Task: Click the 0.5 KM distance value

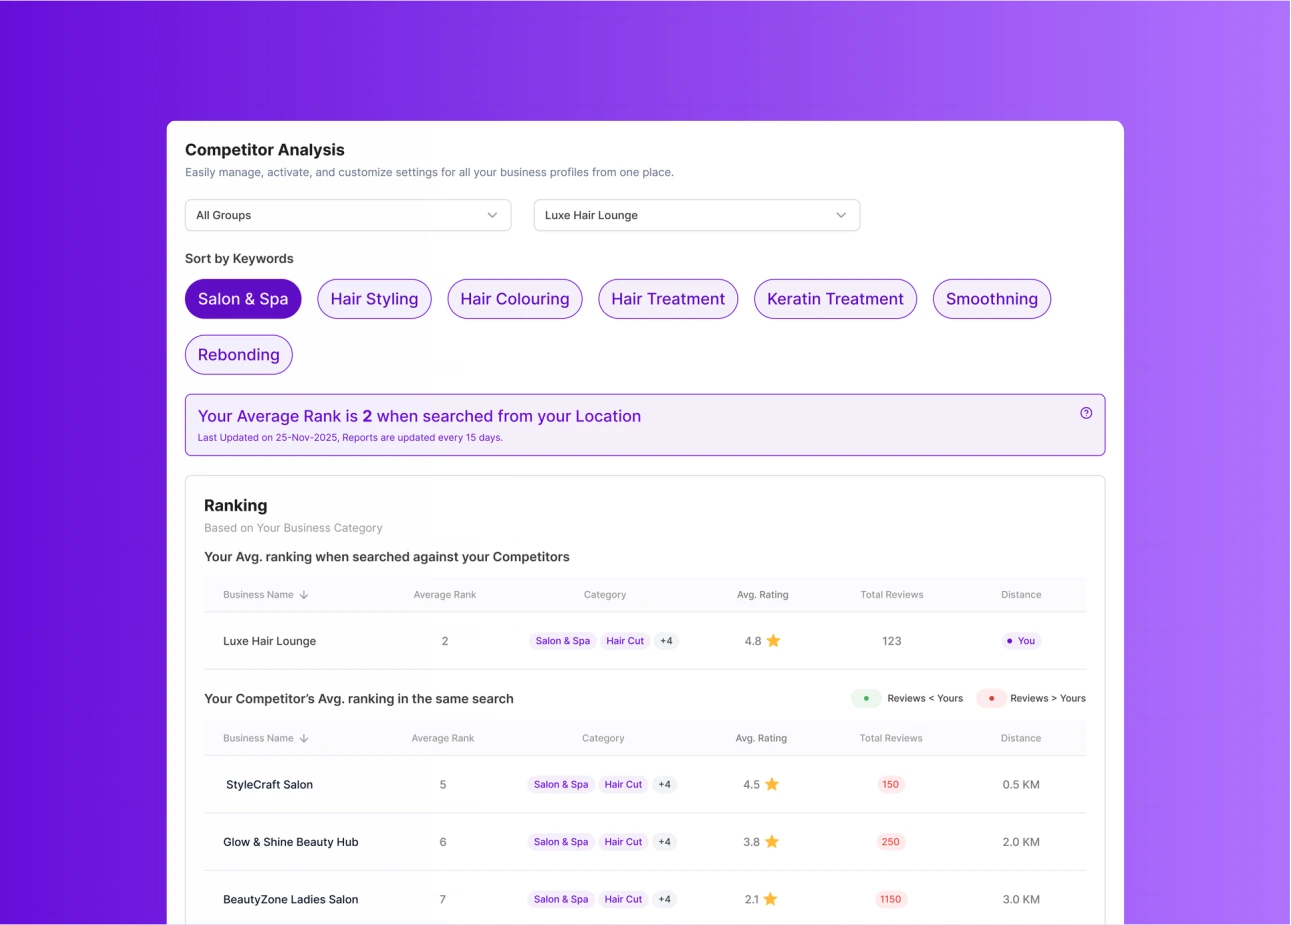Action: [x=1021, y=785]
